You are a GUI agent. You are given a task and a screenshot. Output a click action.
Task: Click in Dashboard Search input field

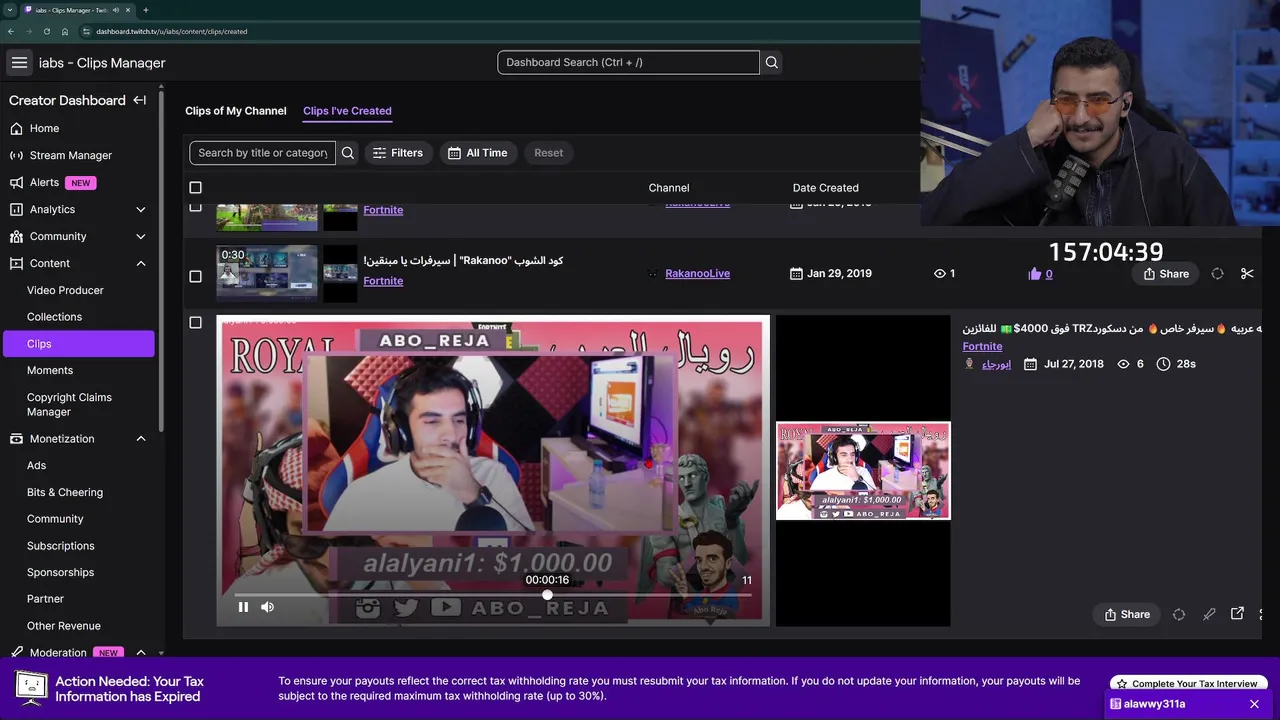(x=628, y=62)
